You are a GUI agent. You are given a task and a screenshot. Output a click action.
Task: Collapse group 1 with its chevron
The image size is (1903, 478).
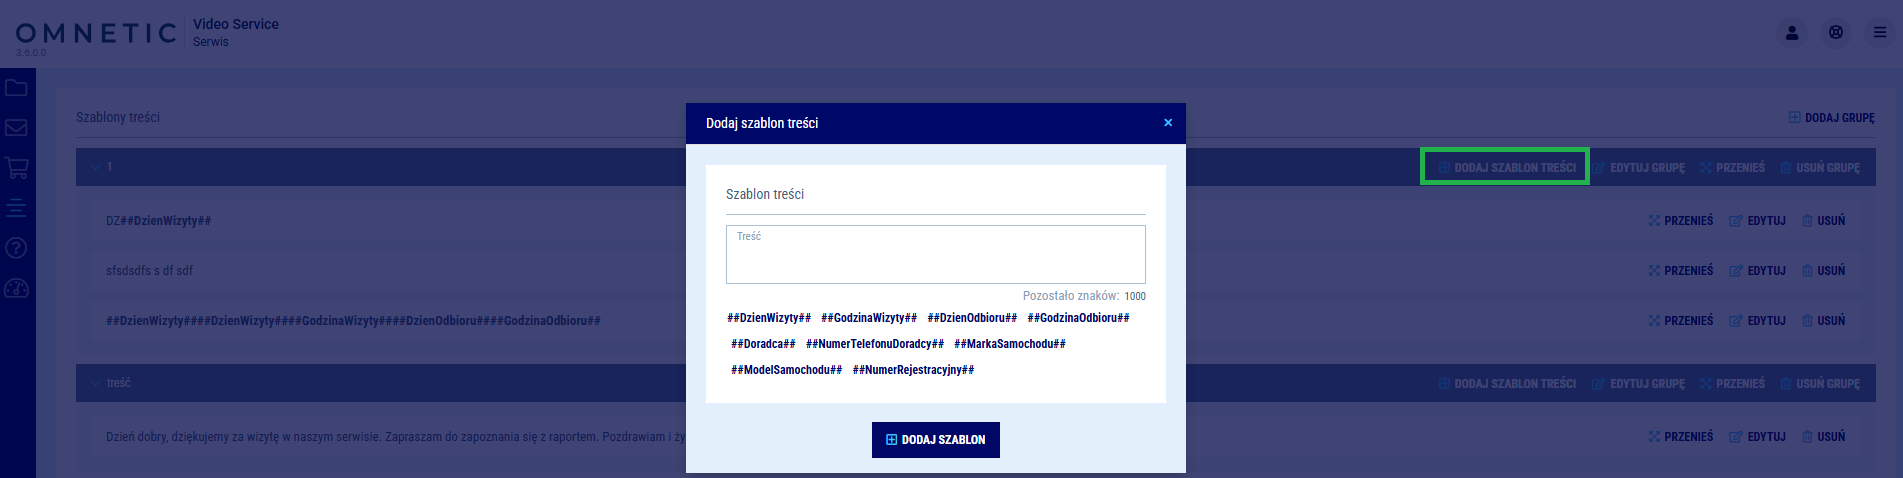pos(95,167)
